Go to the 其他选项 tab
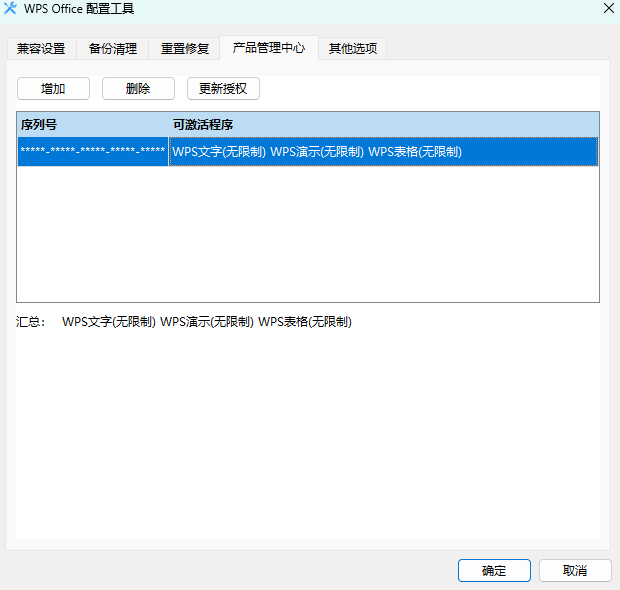 (x=353, y=49)
